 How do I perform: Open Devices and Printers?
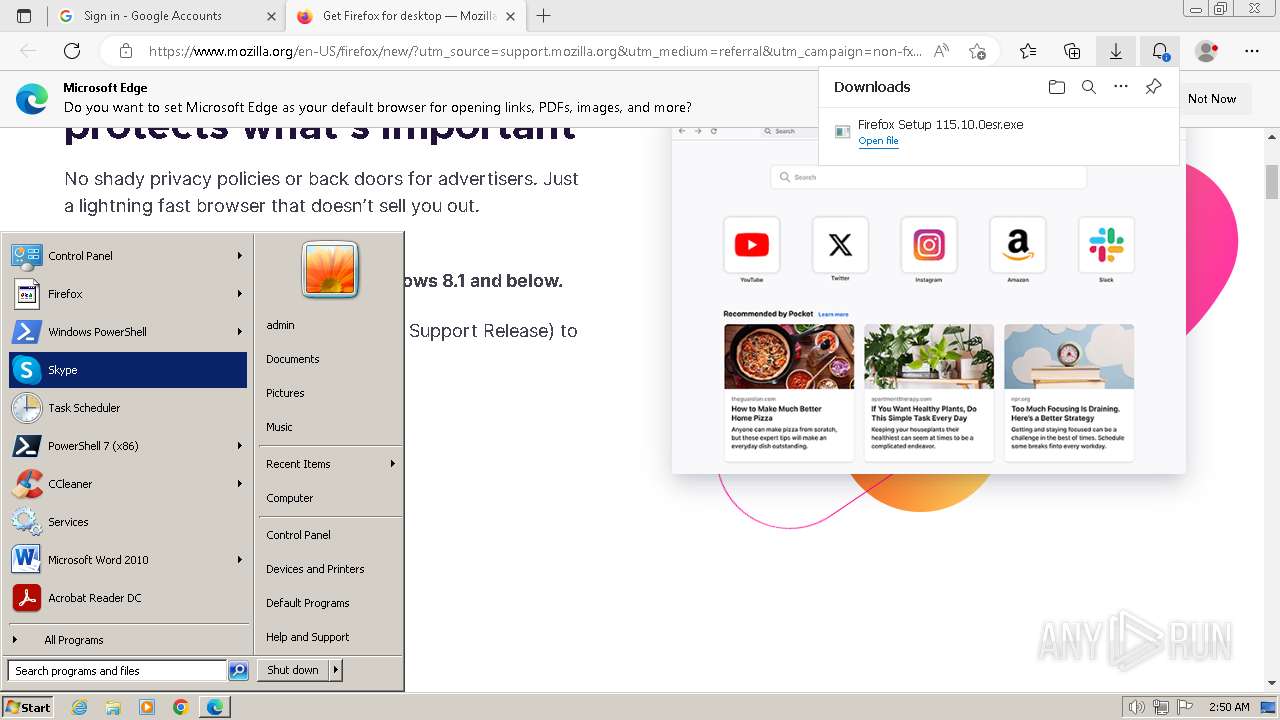315,569
